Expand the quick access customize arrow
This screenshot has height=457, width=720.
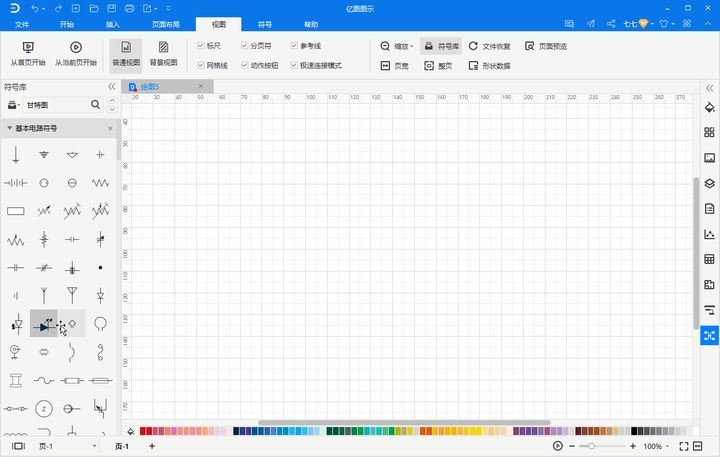169,9
